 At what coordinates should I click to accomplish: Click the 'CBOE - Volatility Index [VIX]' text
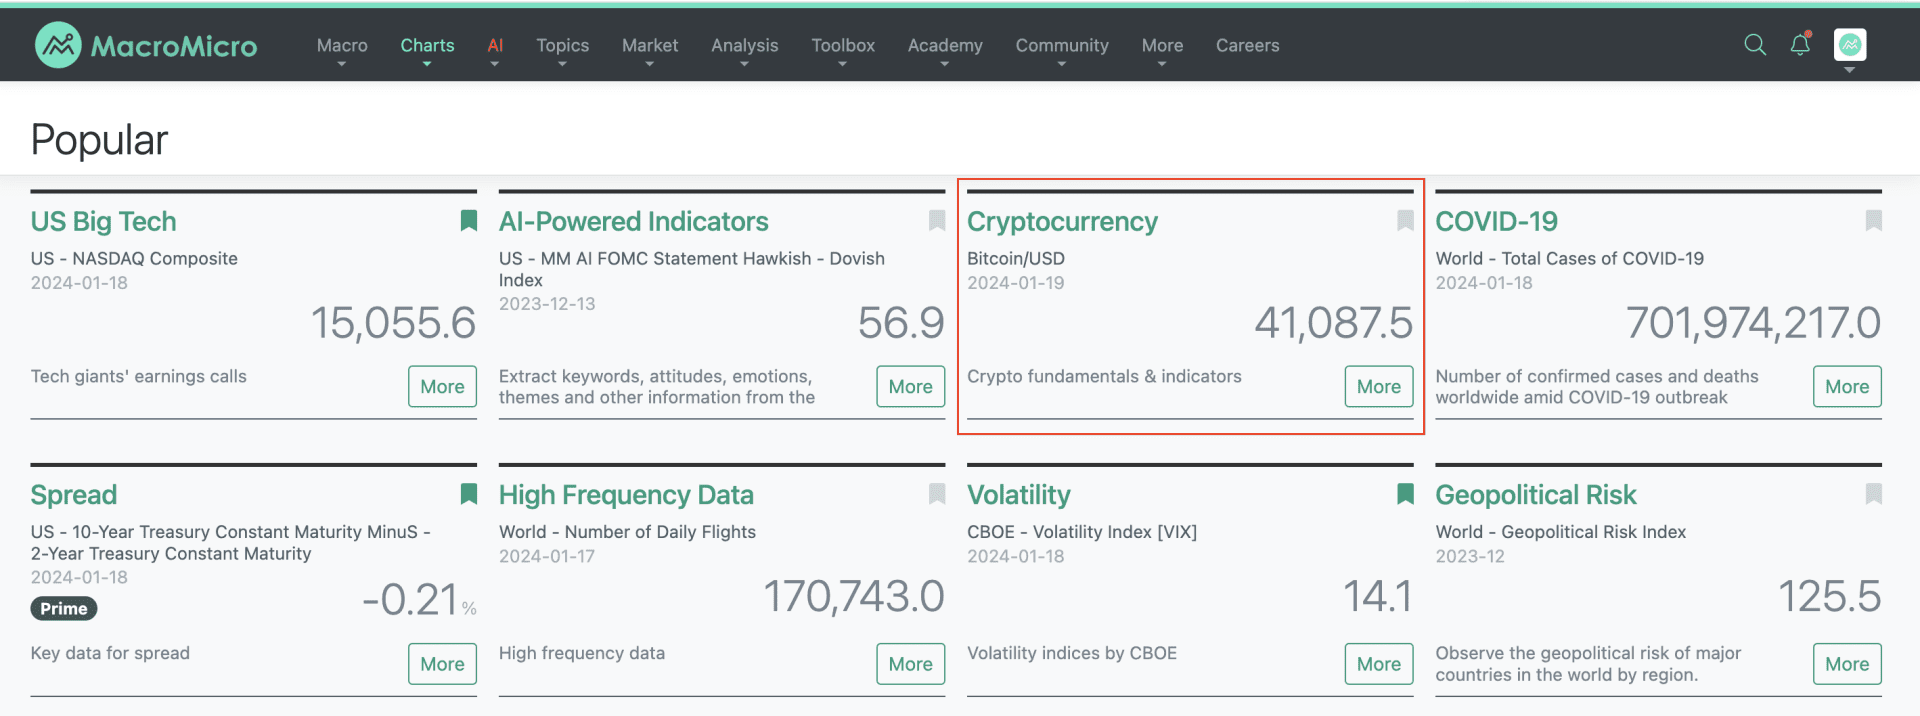(x=1082, y=532)
